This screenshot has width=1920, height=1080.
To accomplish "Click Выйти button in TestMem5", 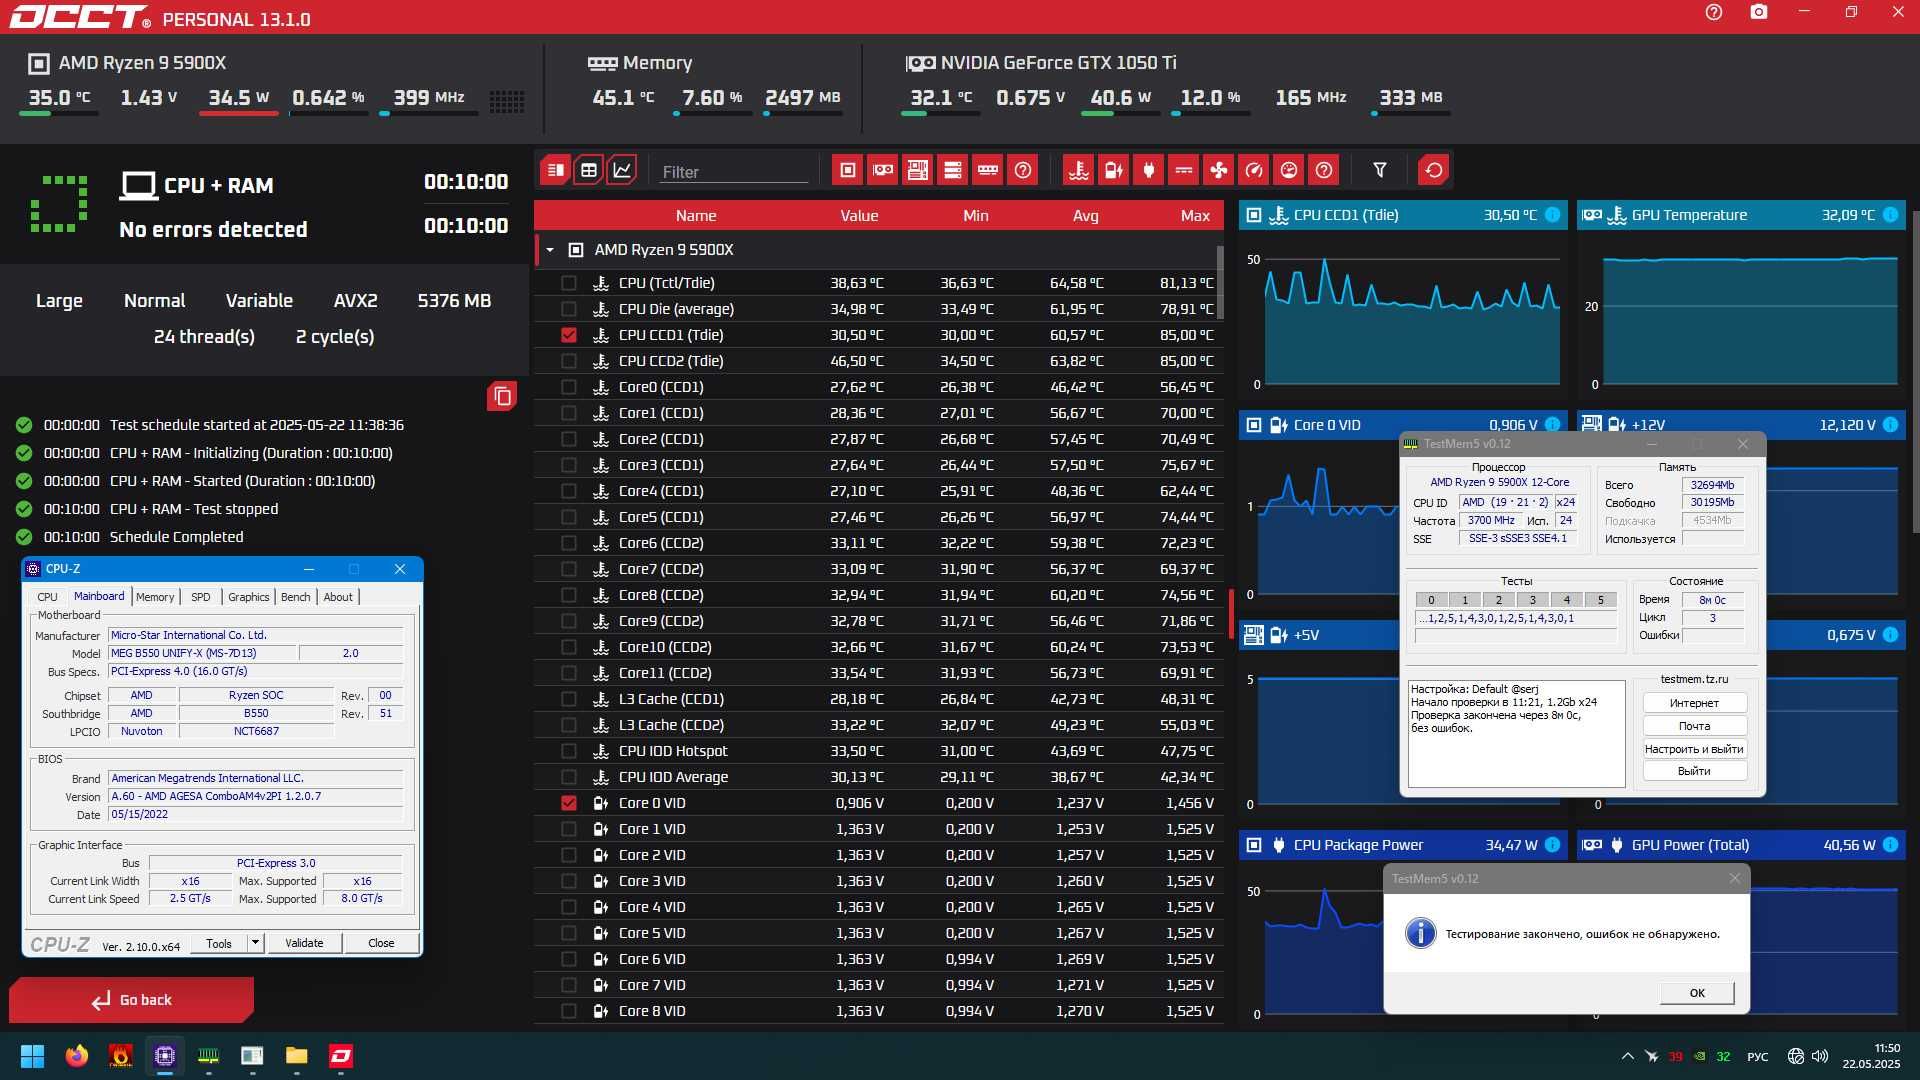I will [1694, 771].
